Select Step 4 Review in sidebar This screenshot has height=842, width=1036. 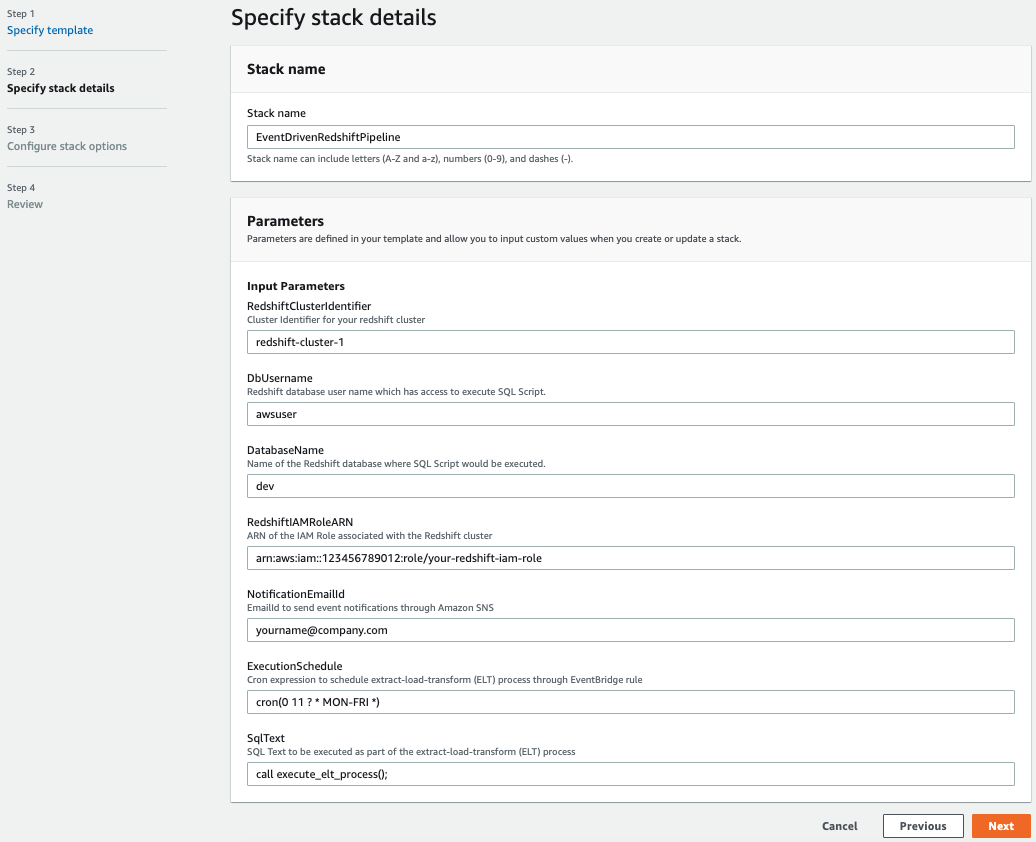point(25,204)
